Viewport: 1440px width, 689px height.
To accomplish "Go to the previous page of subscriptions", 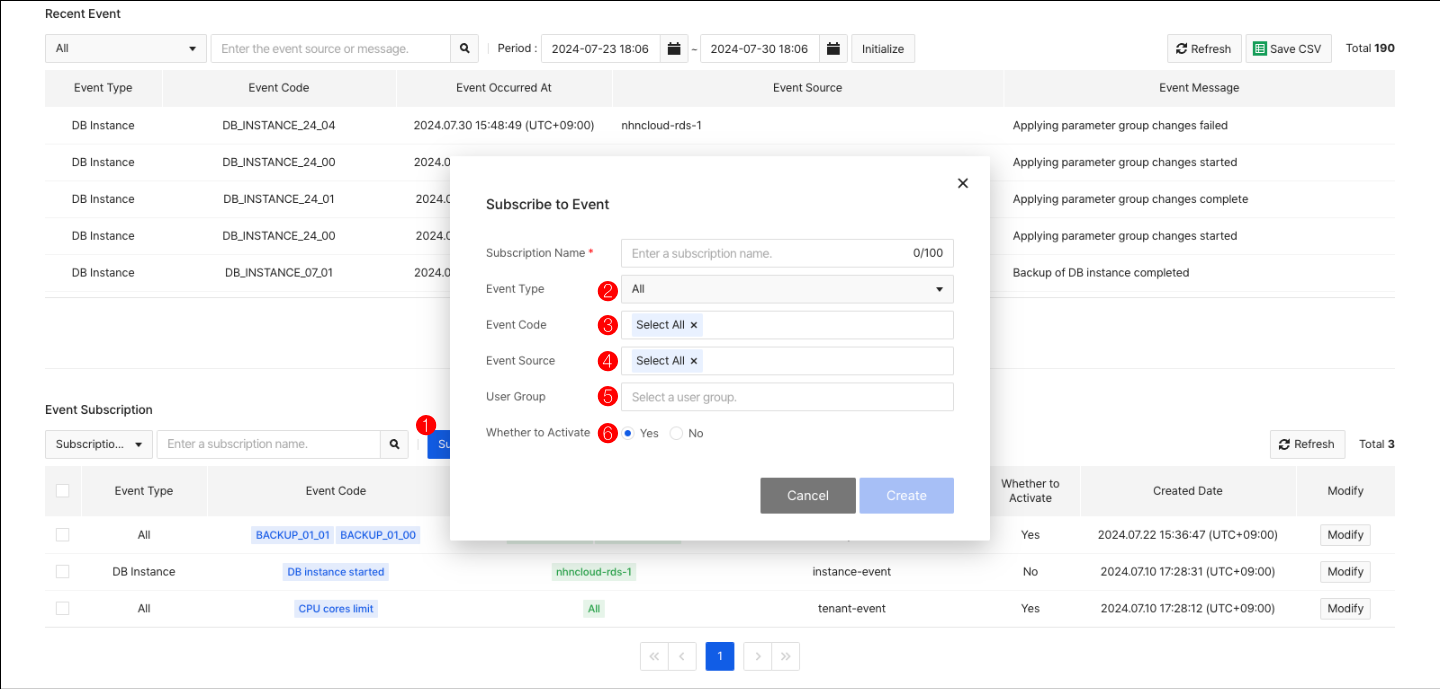I will (x=682, y=656).
